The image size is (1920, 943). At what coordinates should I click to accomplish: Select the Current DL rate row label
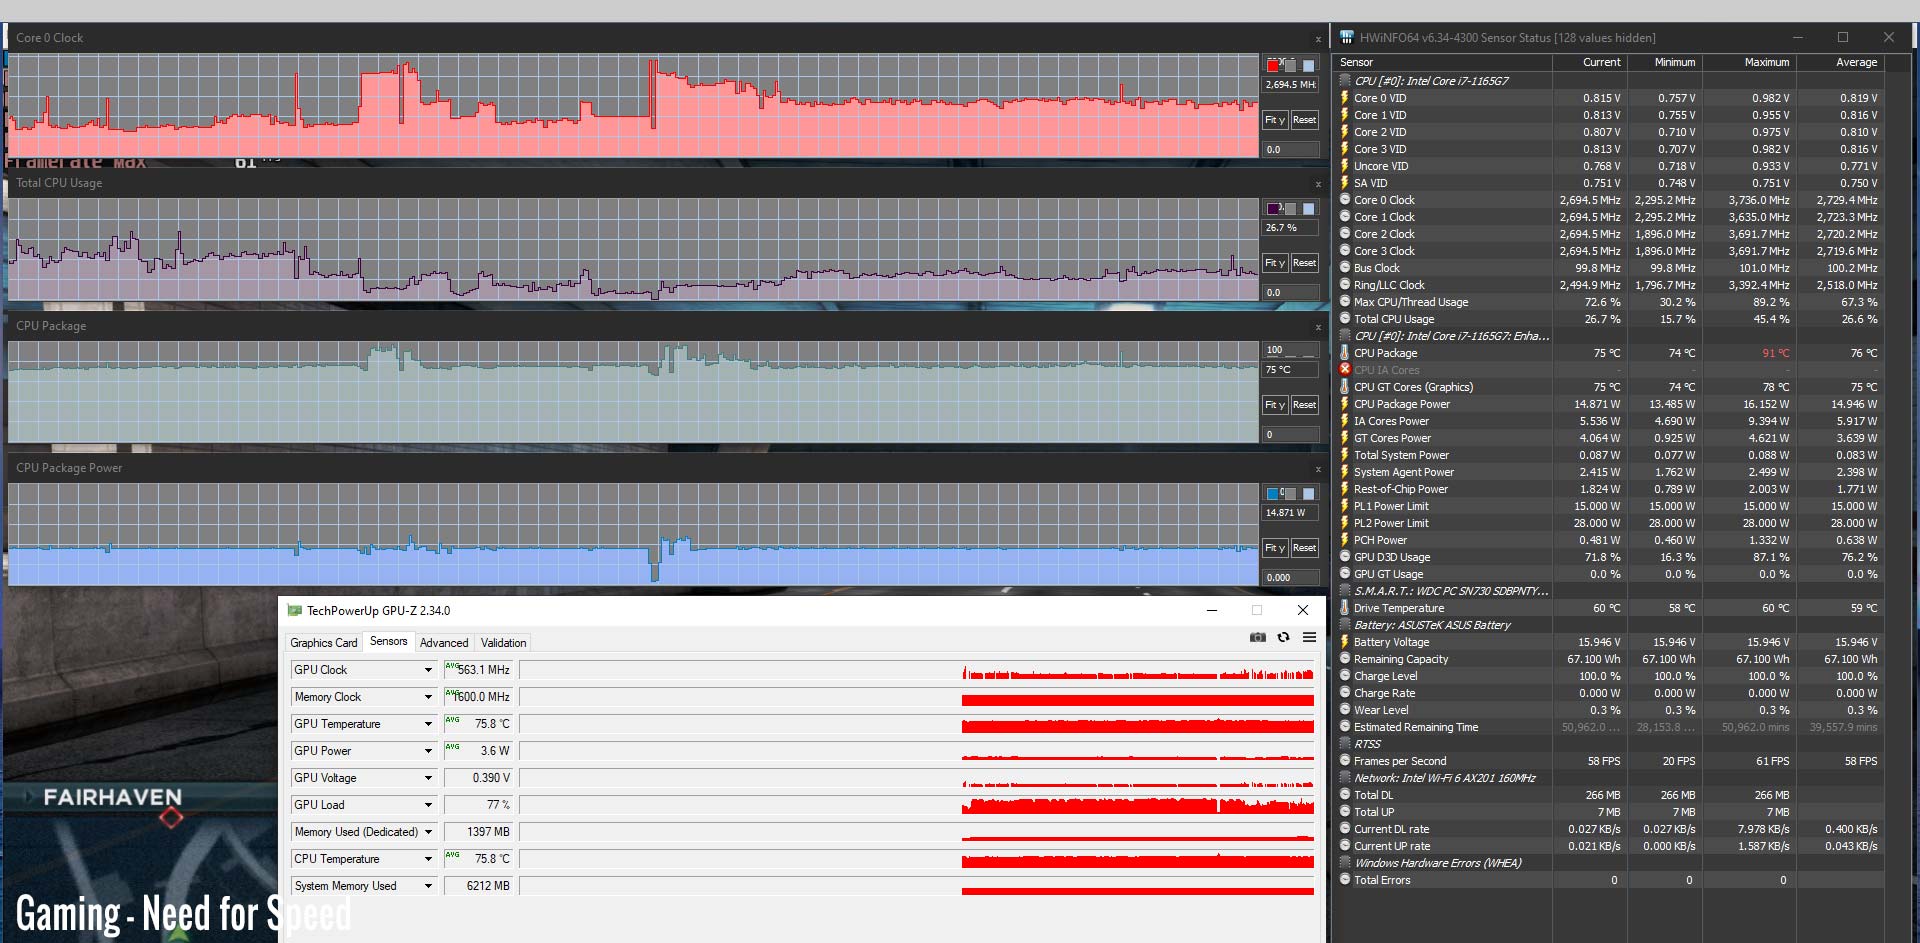click(1391, 829)
